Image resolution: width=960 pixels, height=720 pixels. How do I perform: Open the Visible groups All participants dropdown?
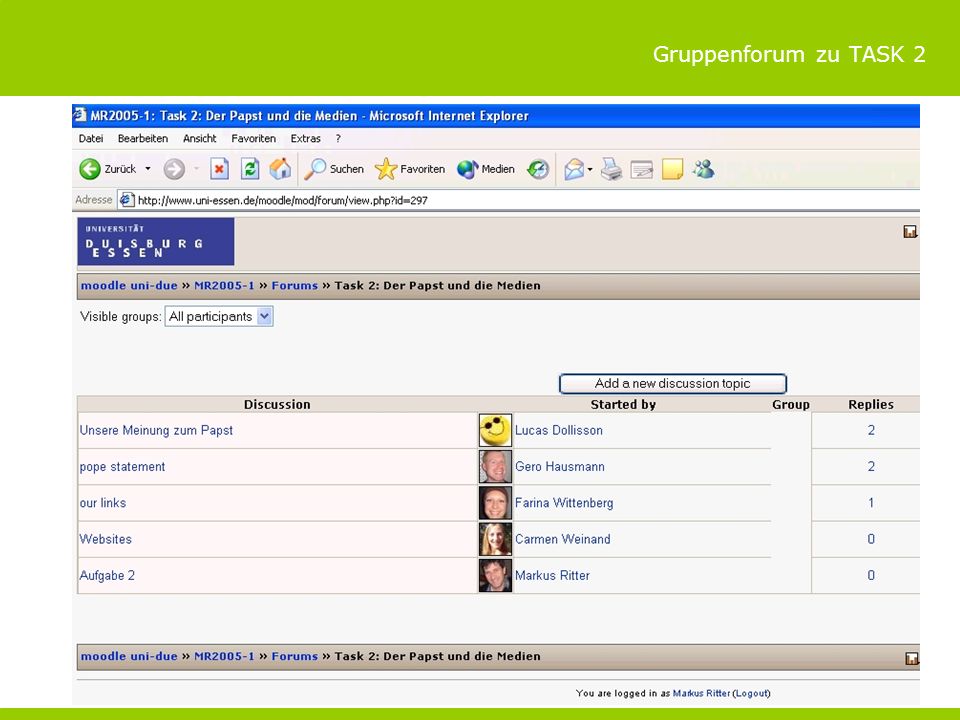(219, 317)
